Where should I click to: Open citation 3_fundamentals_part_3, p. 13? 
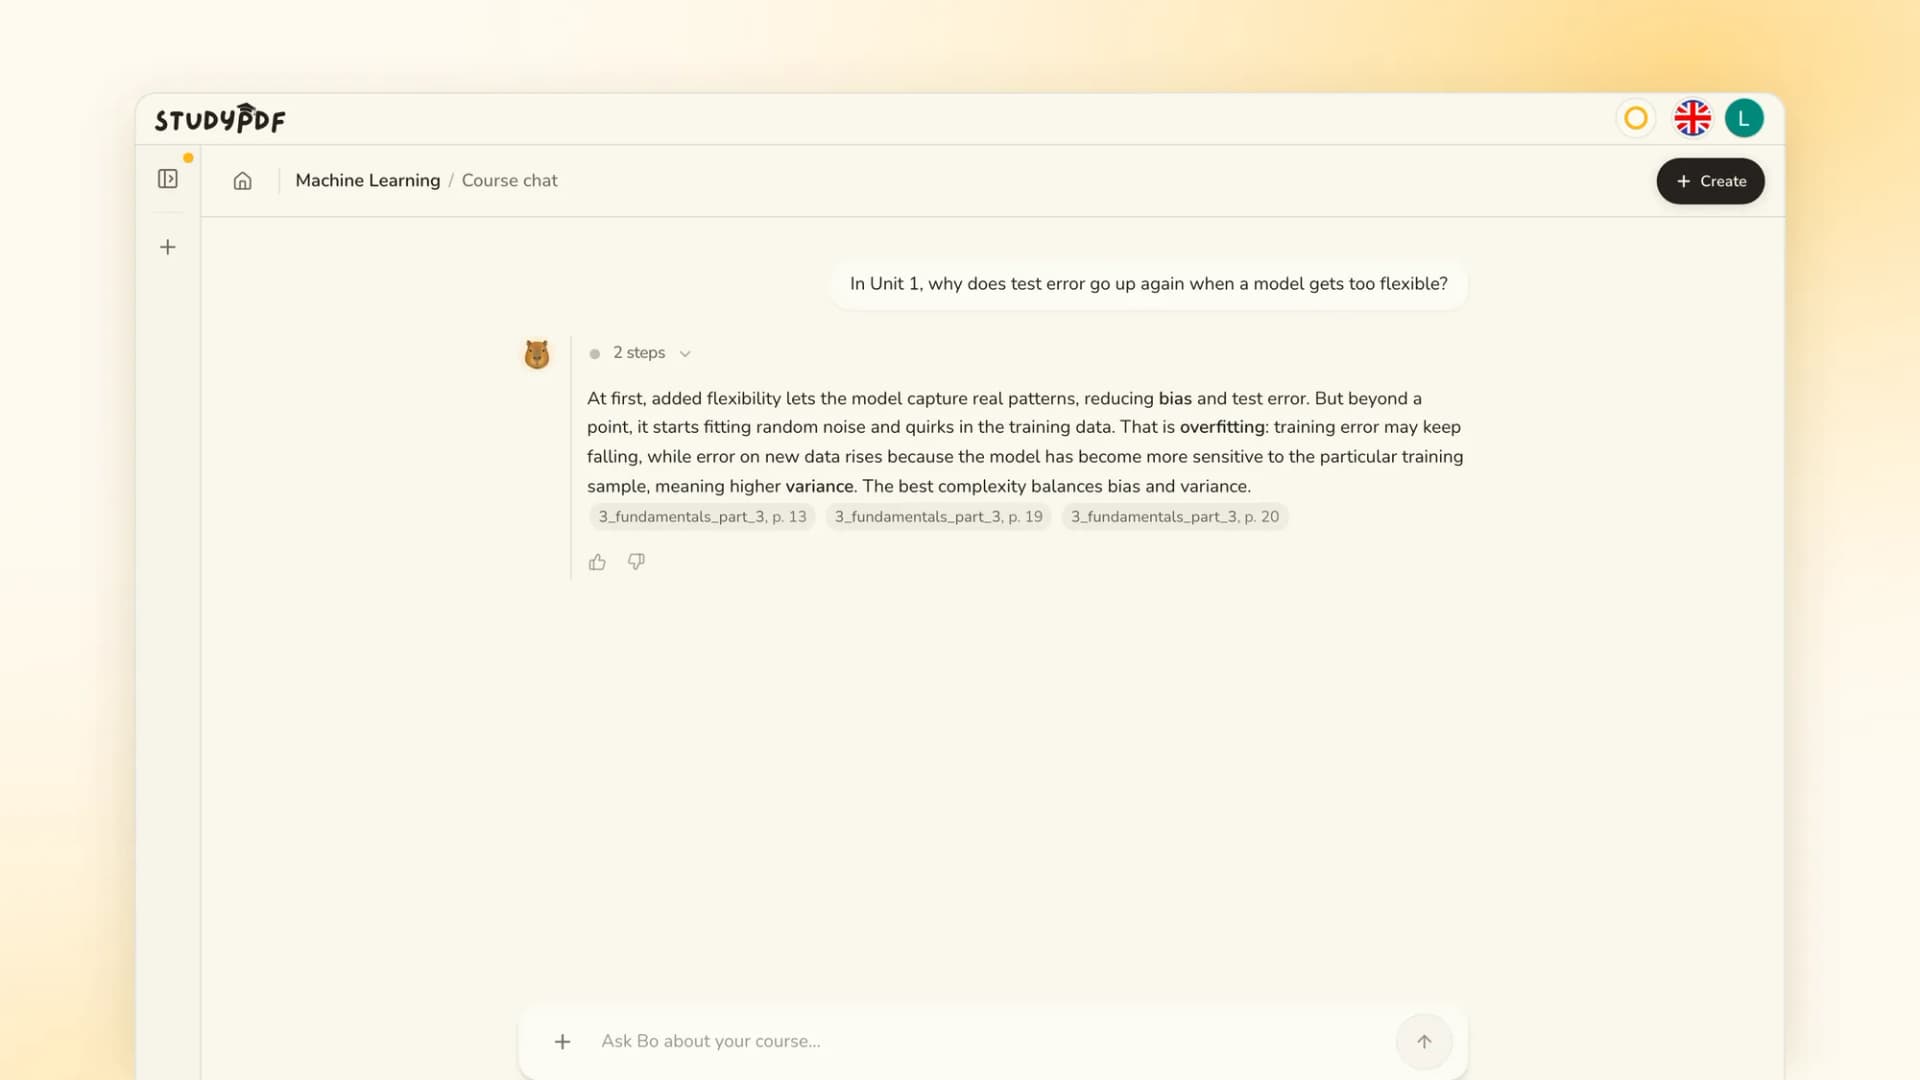click(x=702, y=517)
